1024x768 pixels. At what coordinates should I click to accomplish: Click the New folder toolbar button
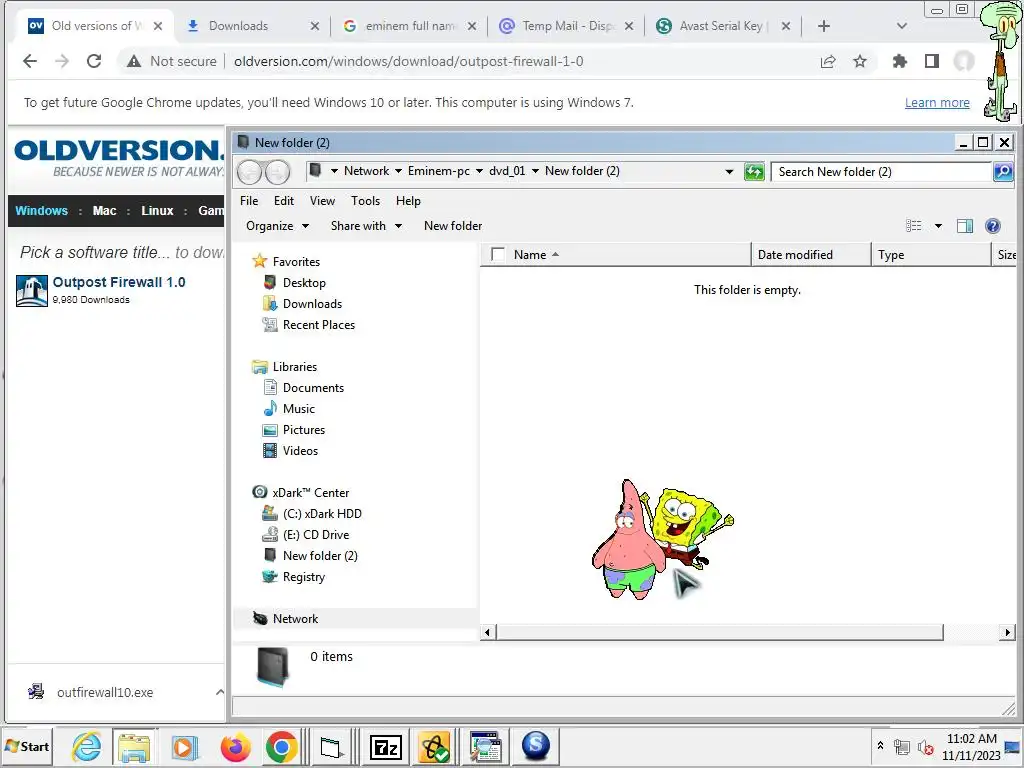(453, 226)
